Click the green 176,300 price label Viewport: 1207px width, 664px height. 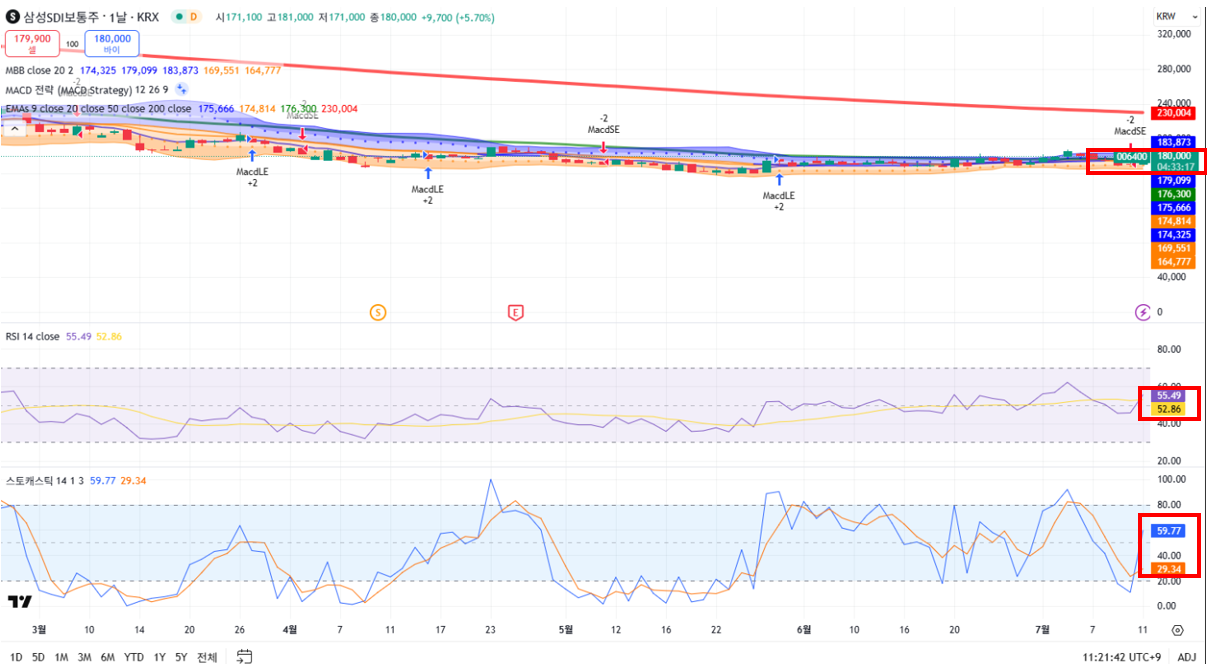1172,194
